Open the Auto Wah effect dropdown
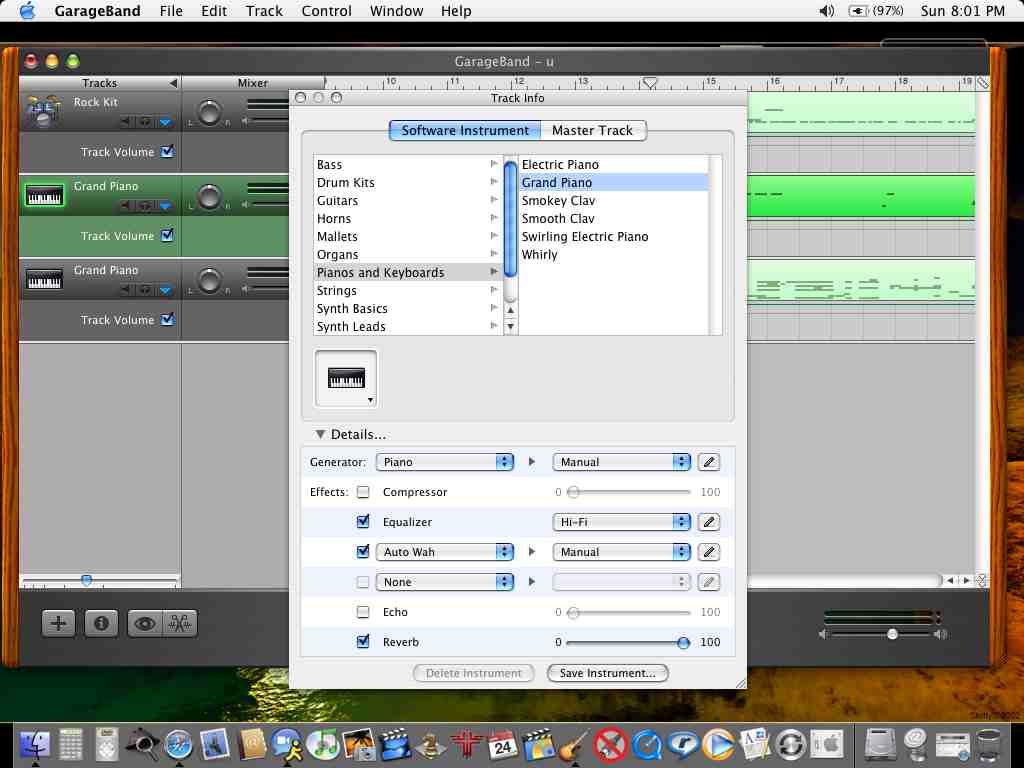This screenshot has height=768, width=1024. 445,552
